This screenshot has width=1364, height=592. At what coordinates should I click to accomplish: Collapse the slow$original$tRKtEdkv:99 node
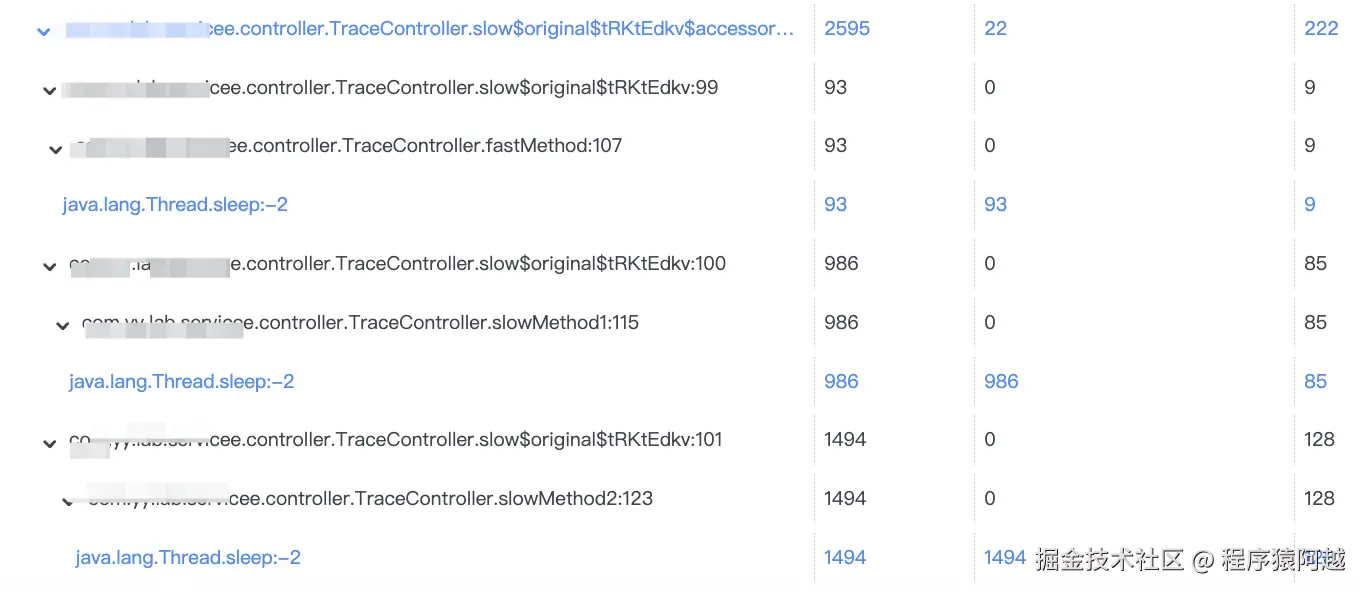49,91
